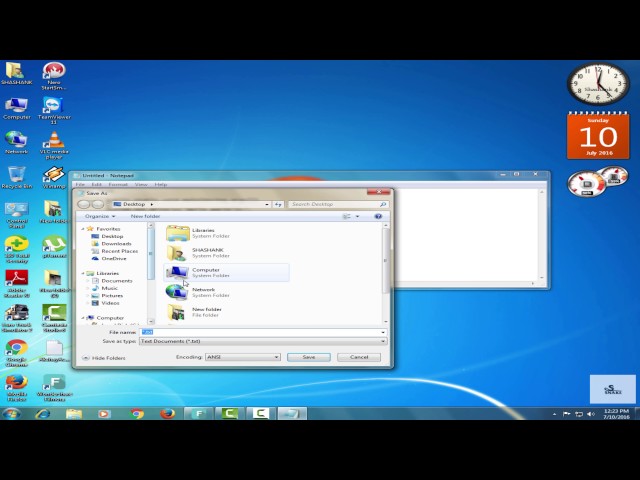The image size is (640, 480).
Task: Open Firefox from the taskbar
Action: [167, 413]
